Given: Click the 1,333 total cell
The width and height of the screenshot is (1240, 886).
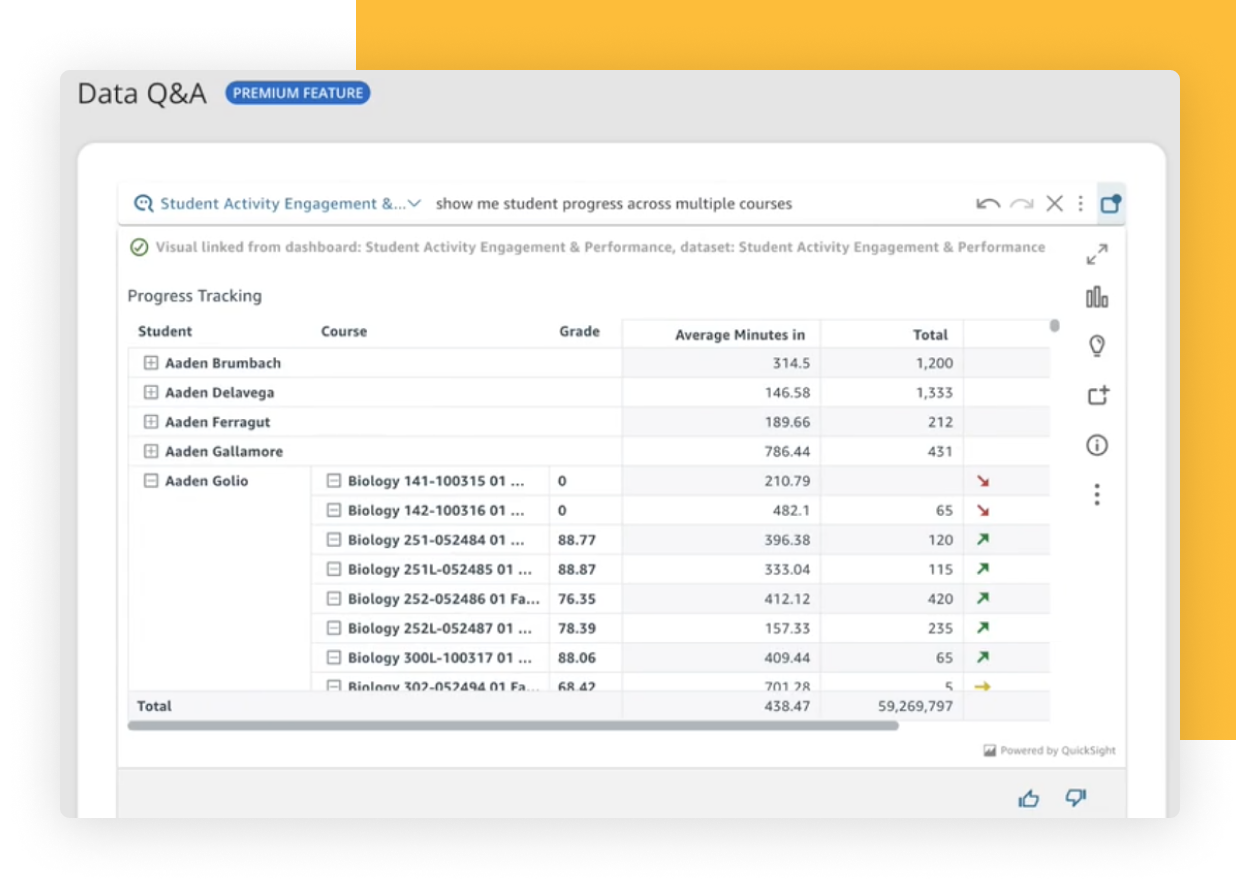Looking at the screenshot, I should point(934,393).
